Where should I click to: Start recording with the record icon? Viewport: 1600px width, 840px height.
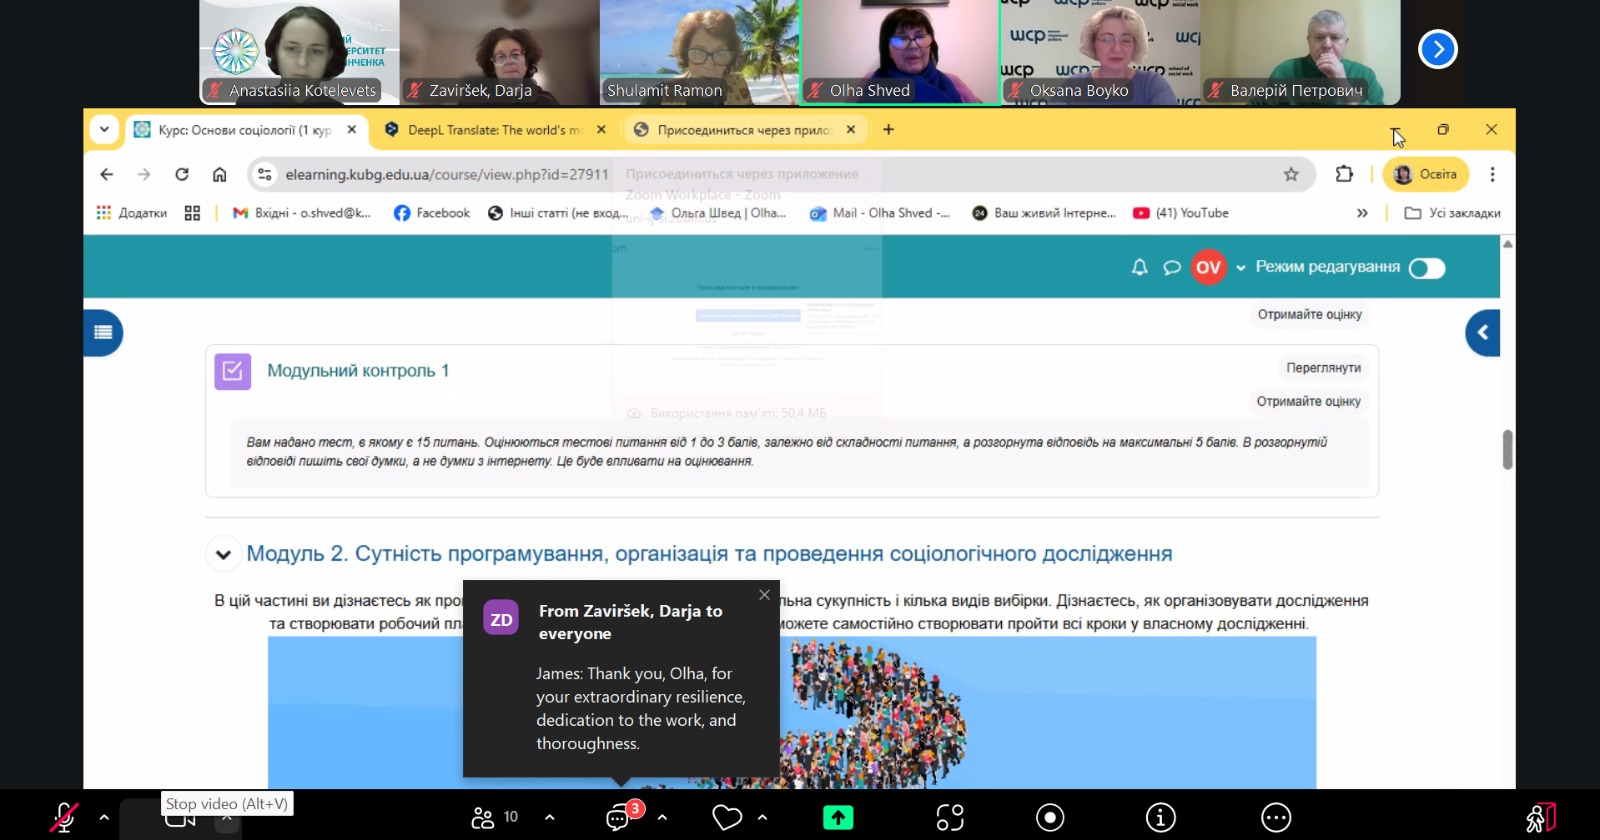(x=1049, y=817)
